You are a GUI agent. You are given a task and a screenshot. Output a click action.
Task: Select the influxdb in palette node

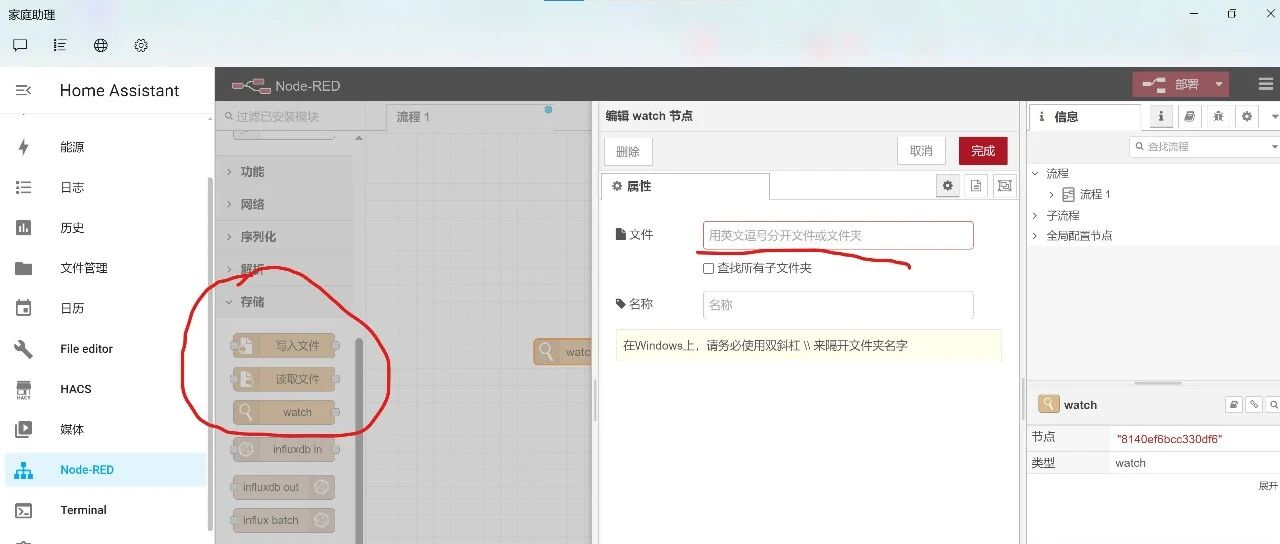(284, 450)
